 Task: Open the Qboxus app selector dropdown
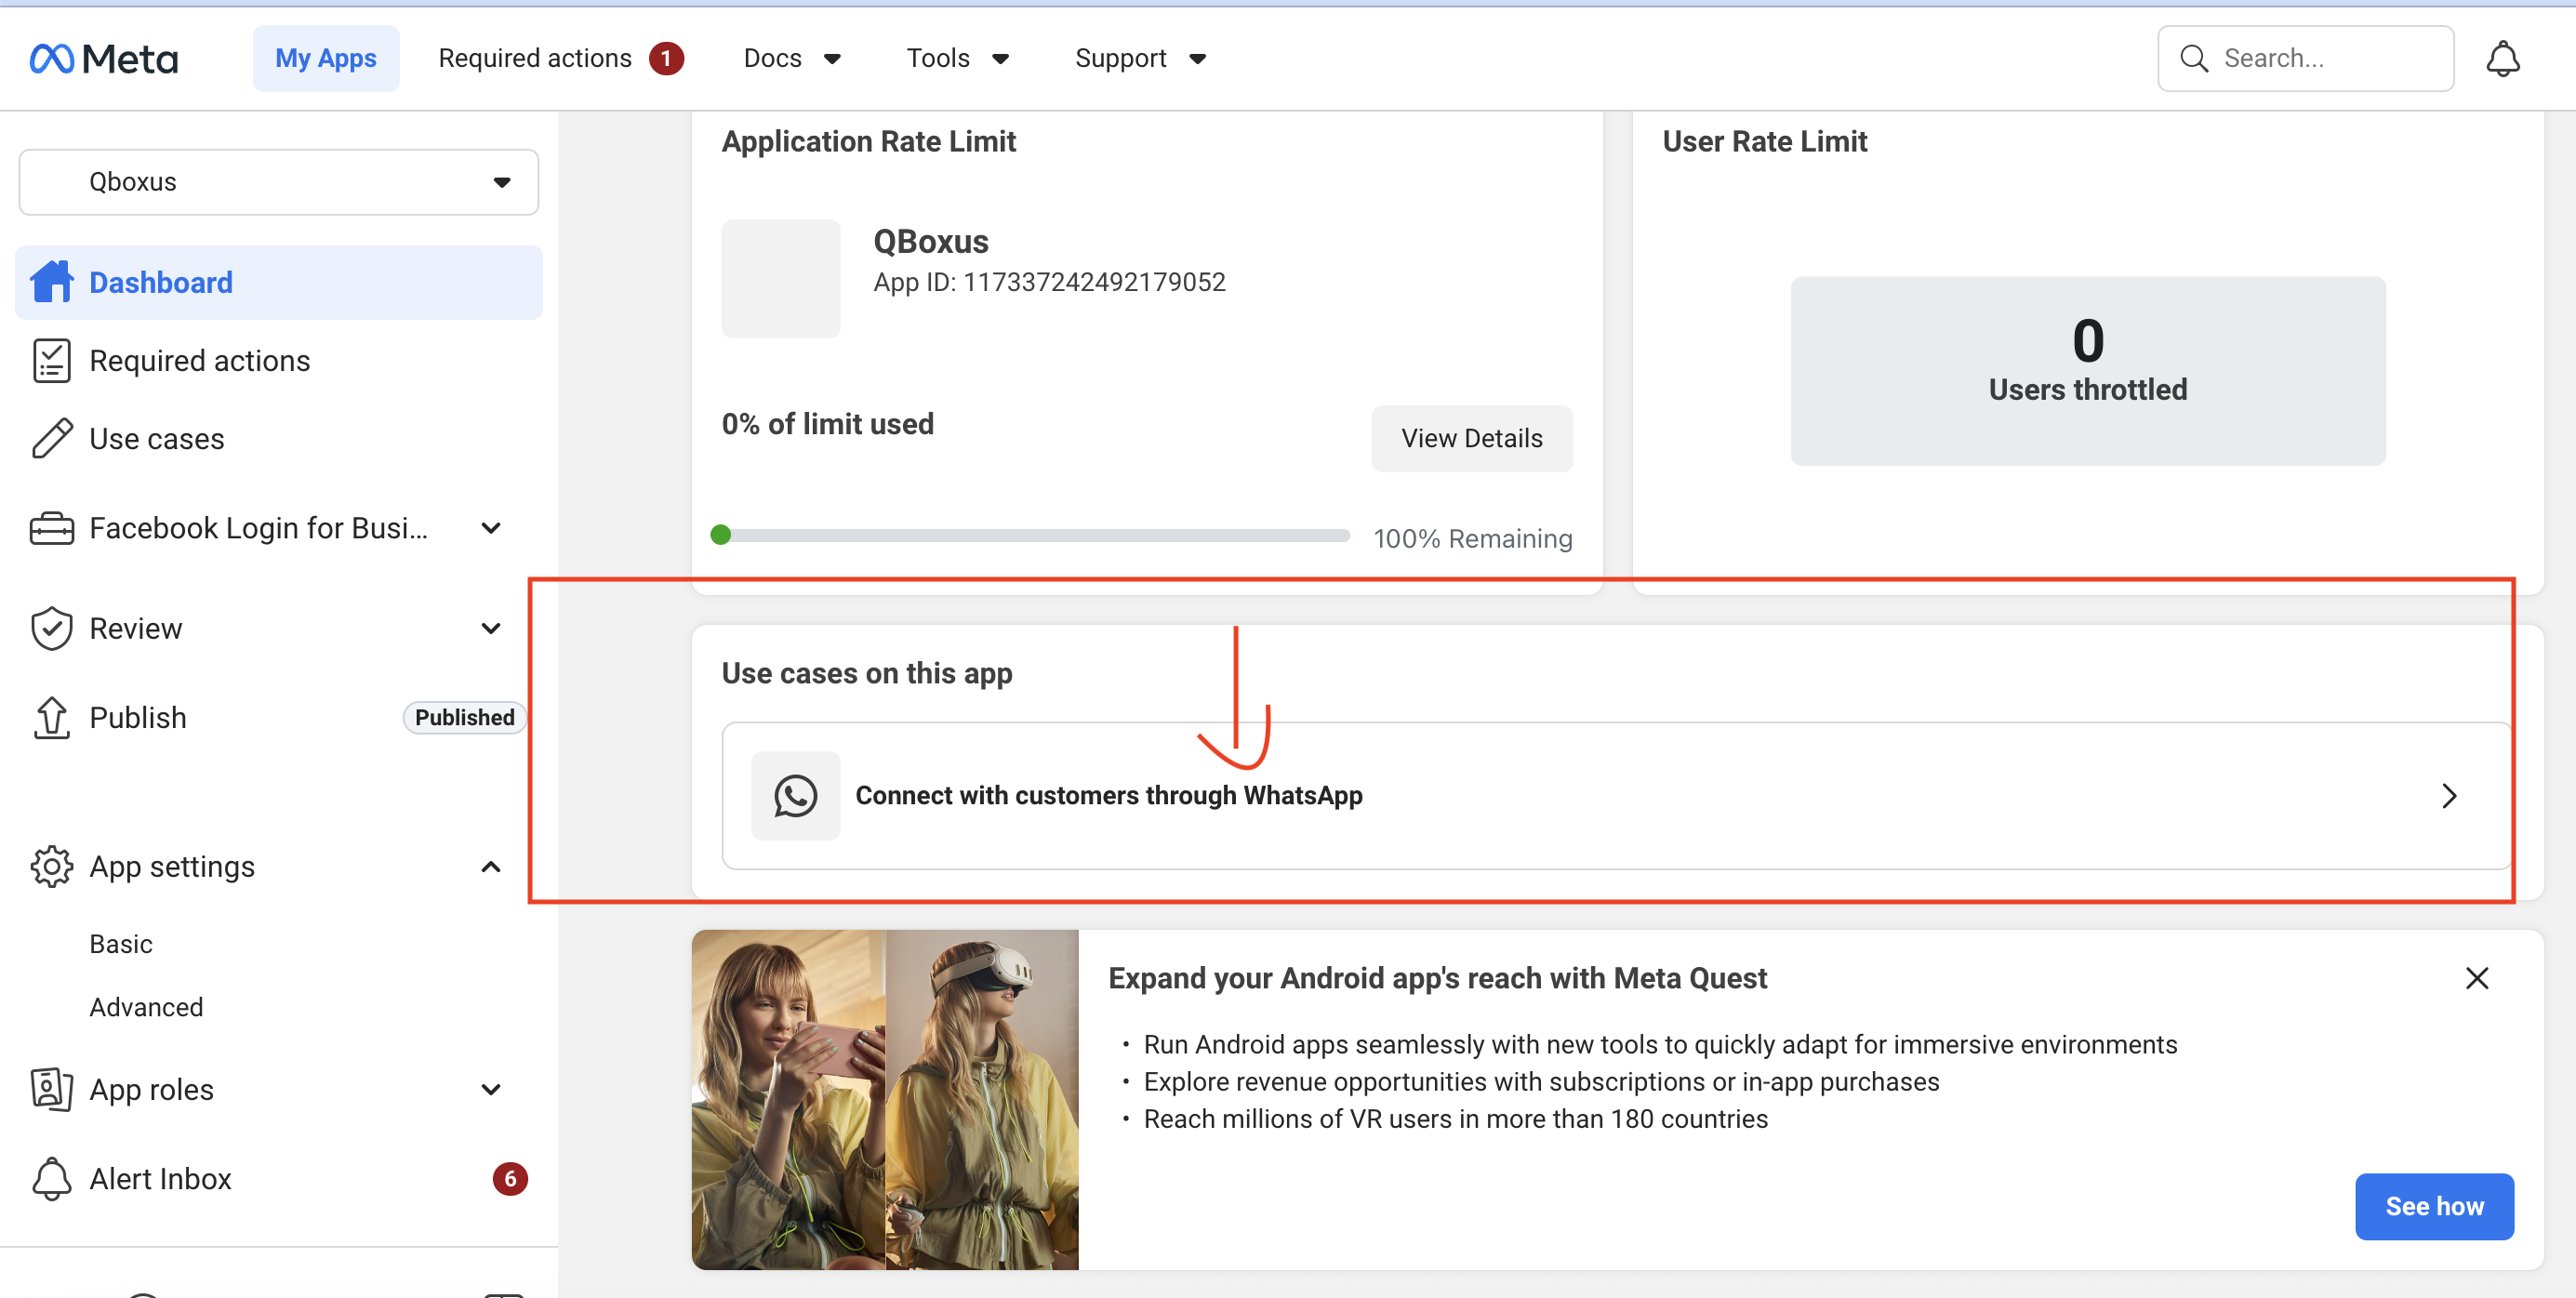tap(279, 182)
